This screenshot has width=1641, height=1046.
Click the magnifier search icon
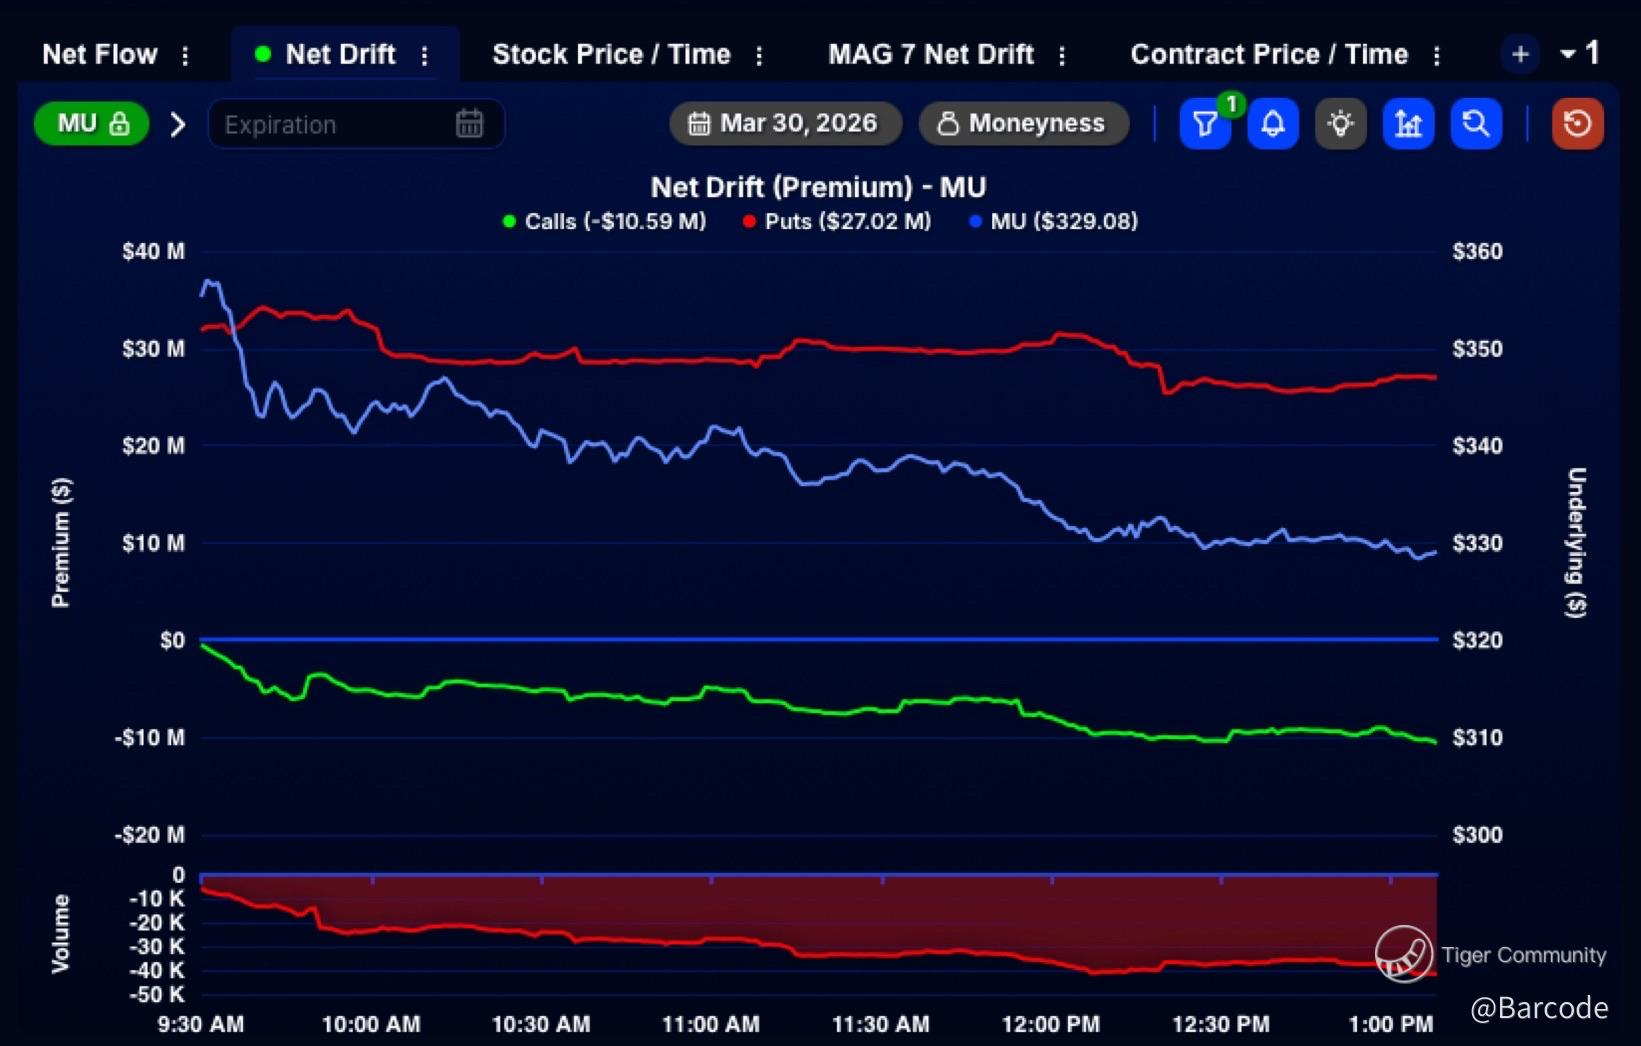[1475, 124]
